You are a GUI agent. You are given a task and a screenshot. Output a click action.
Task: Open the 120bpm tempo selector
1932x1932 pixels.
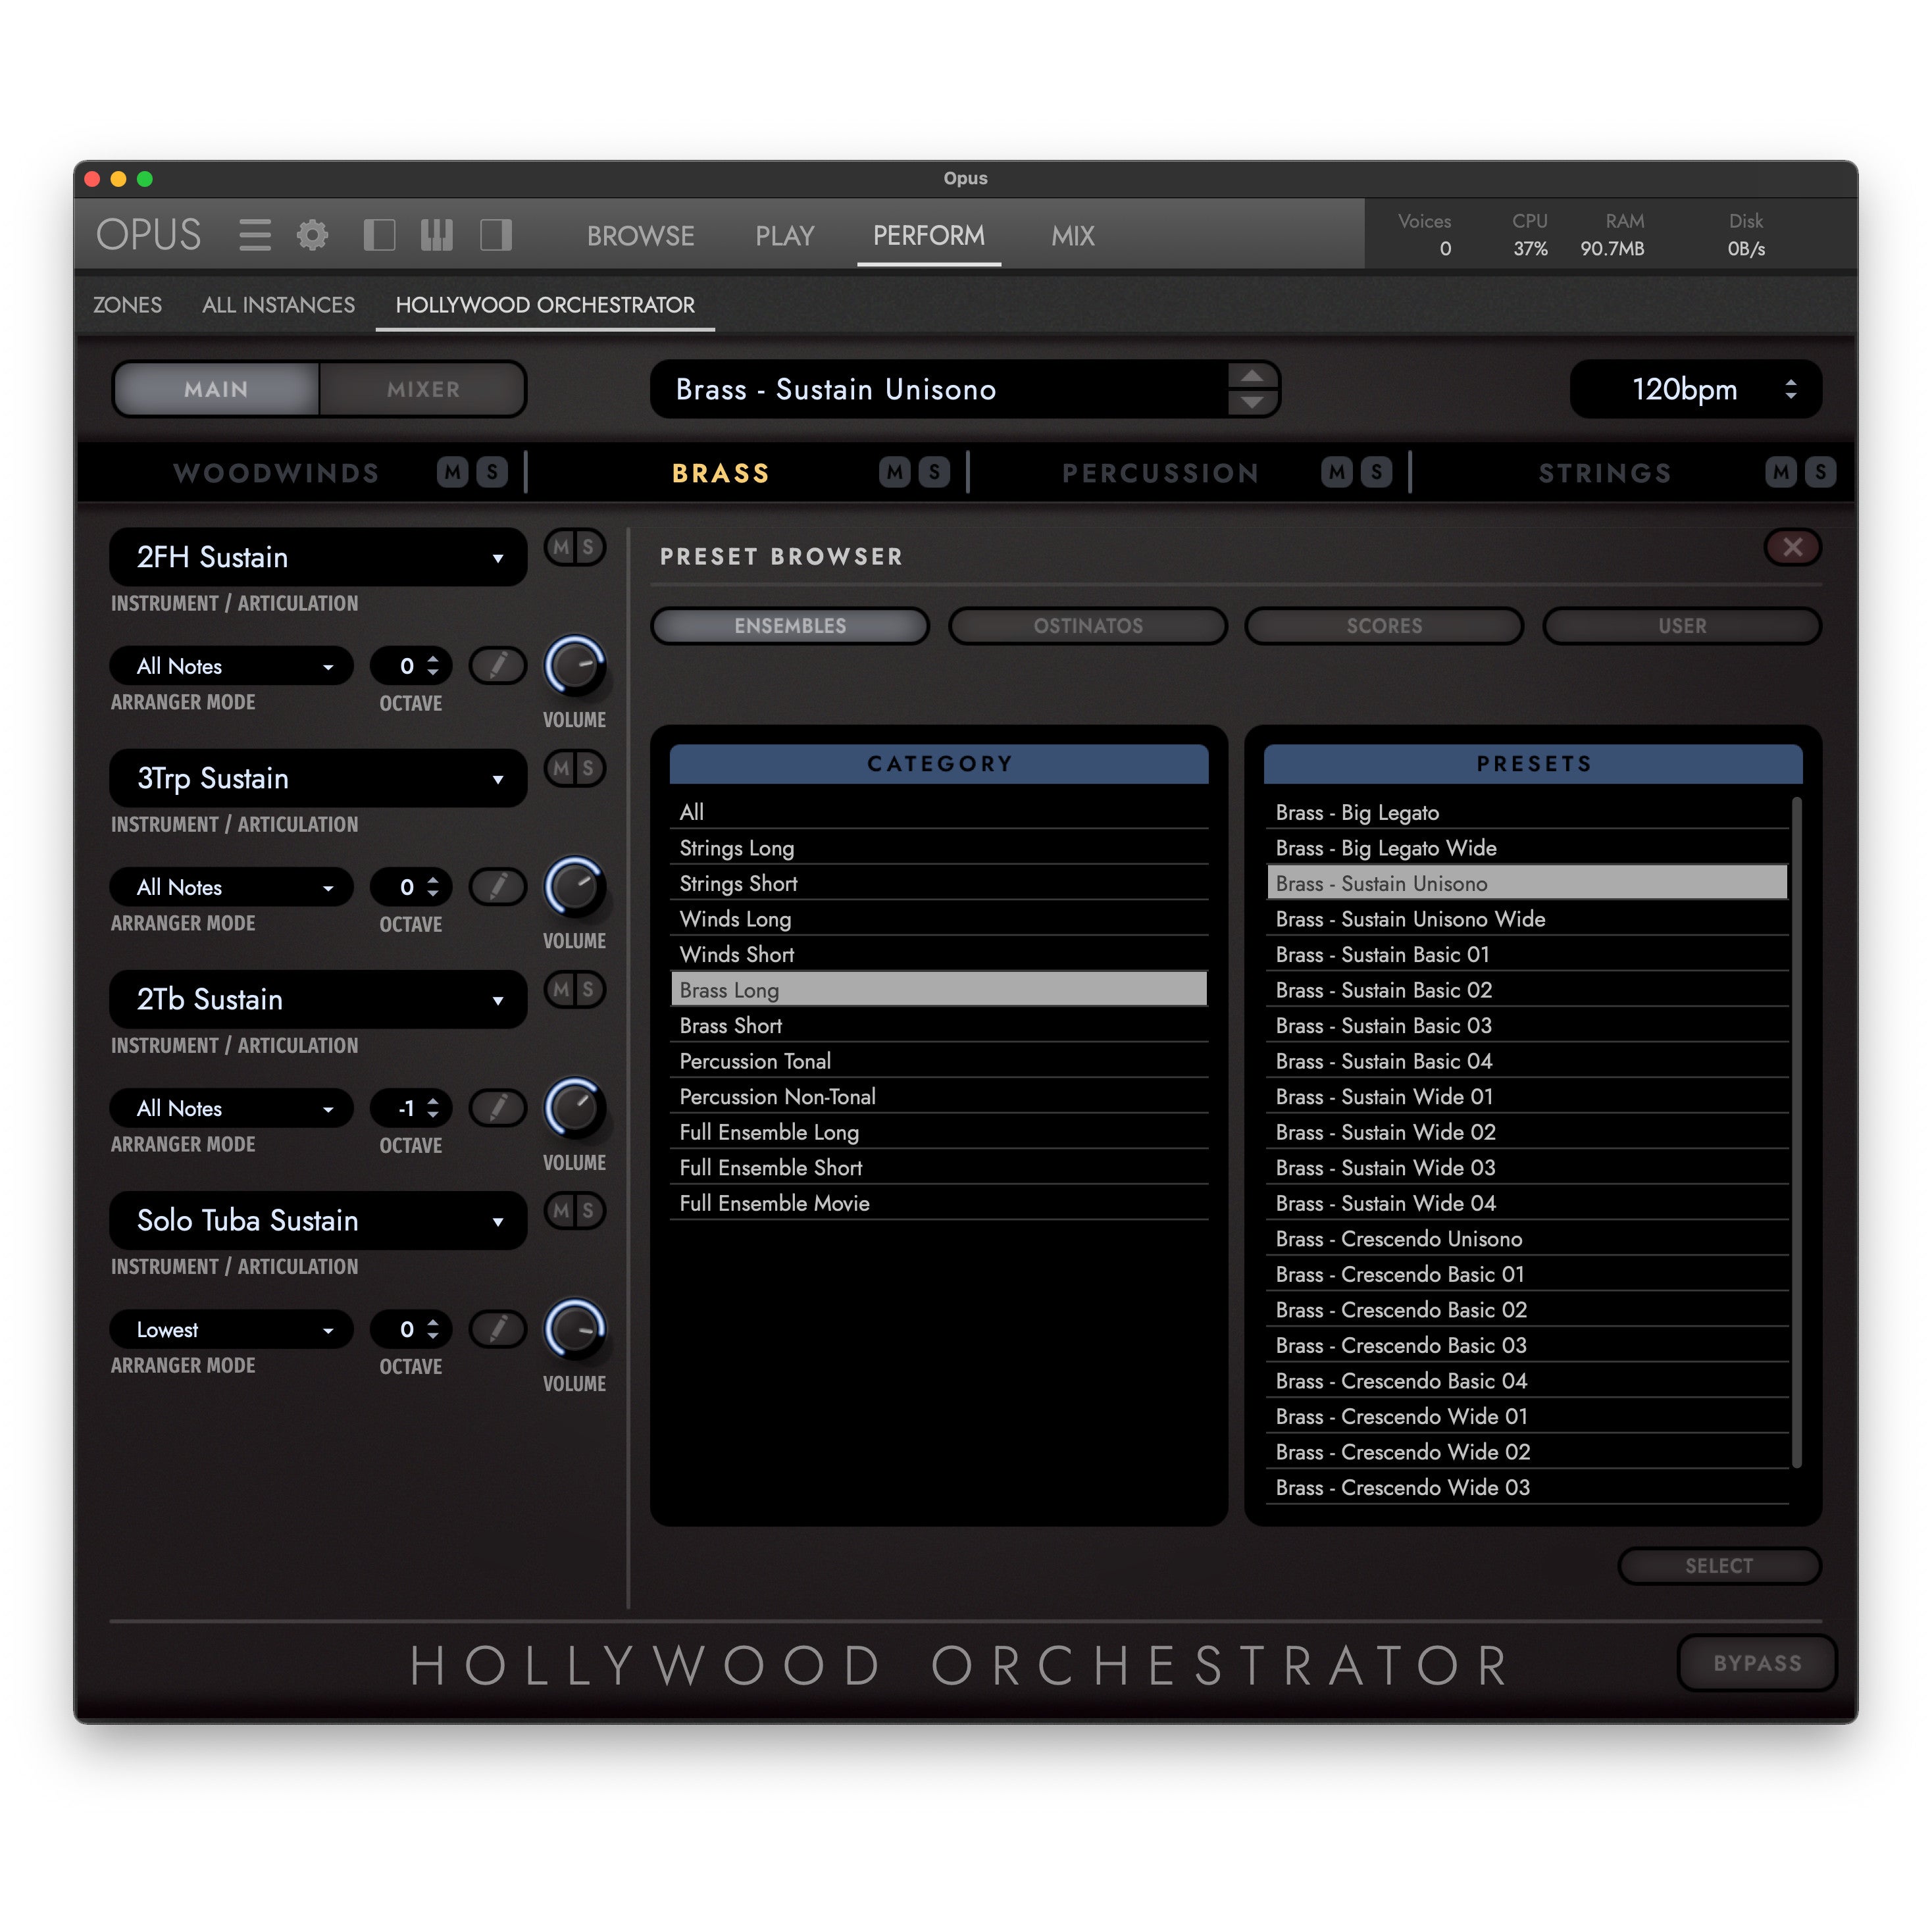(1696, 389)
